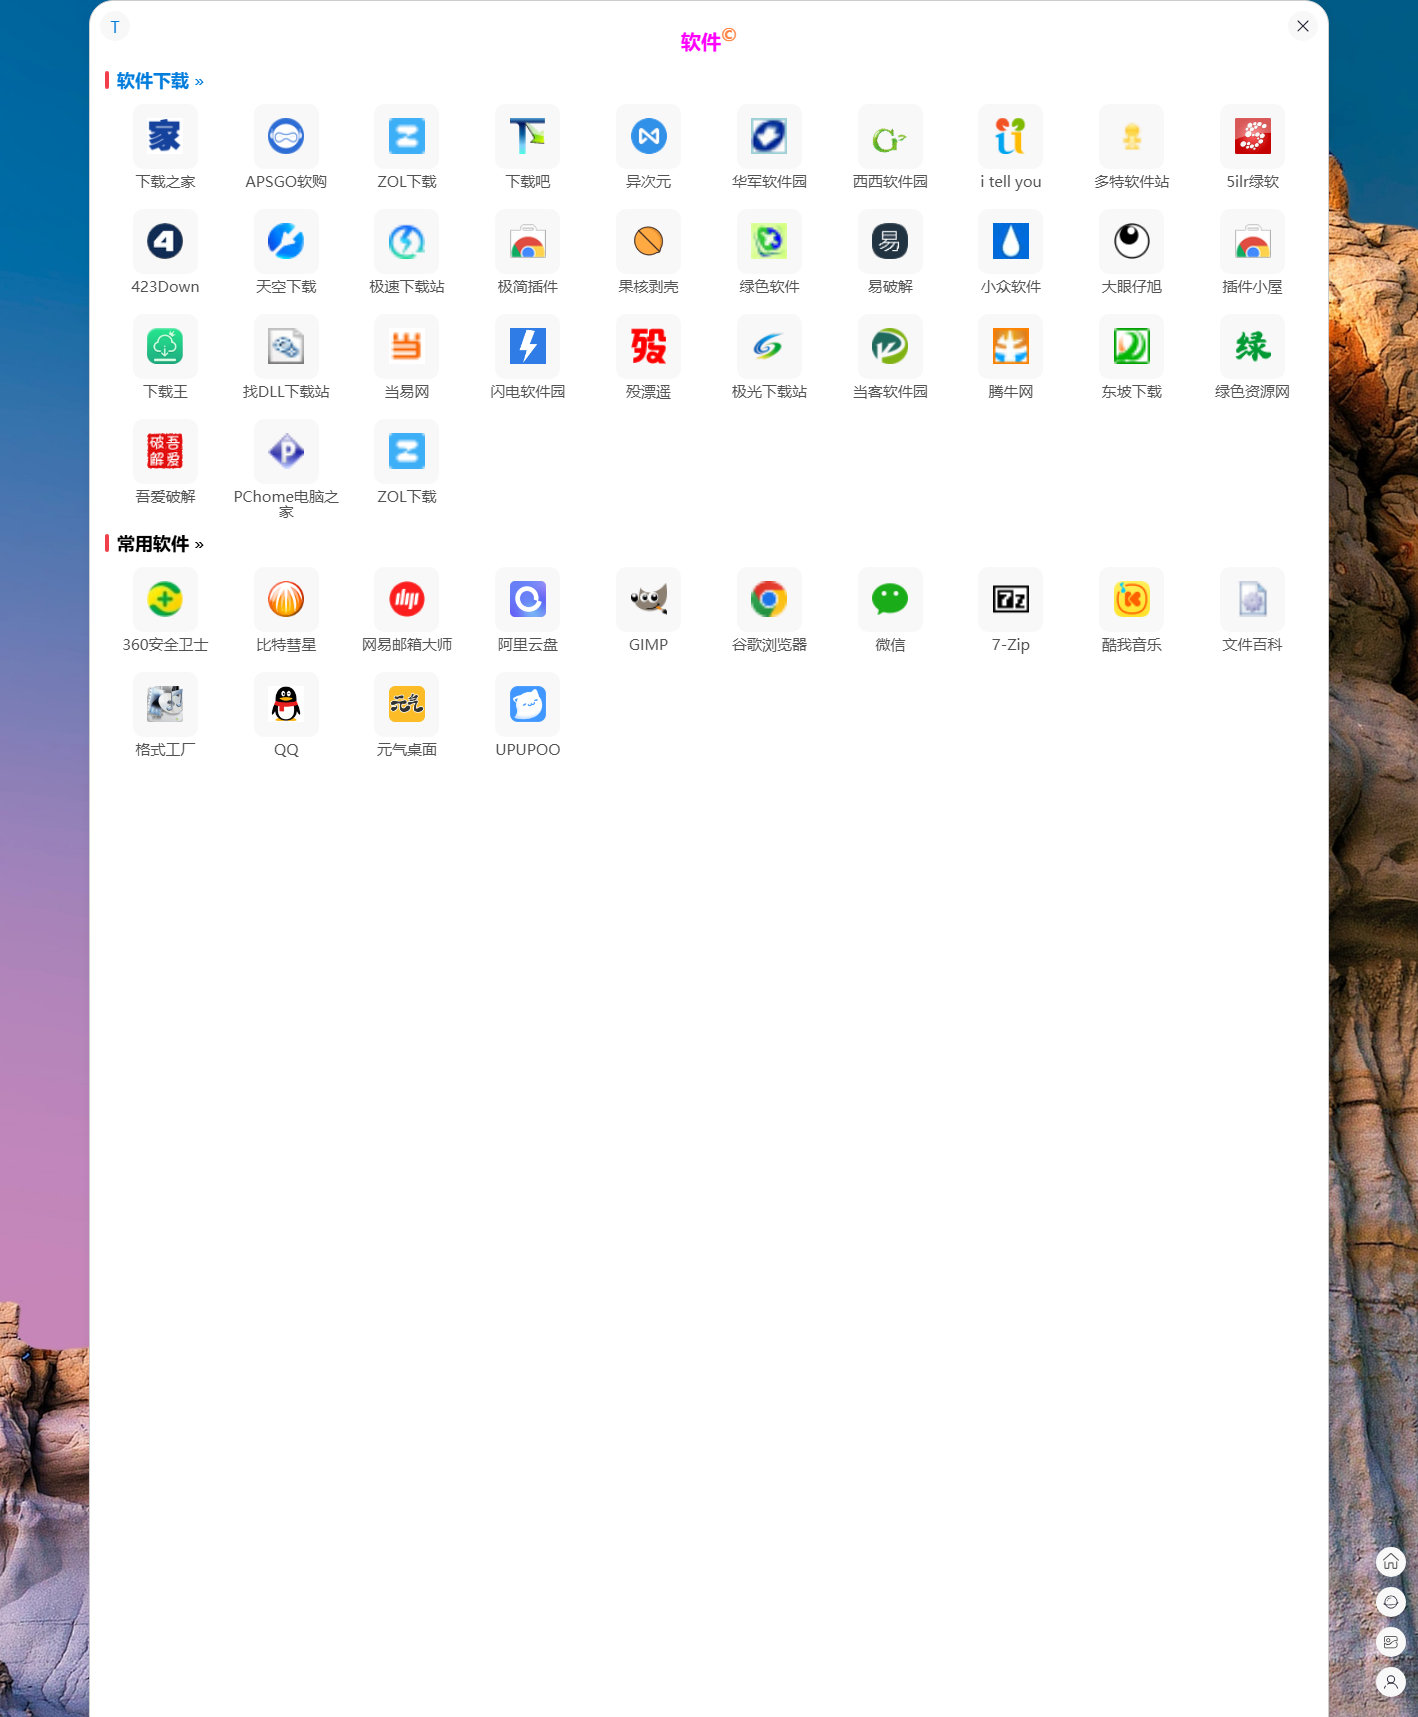Screen dimensions: 1418x1717
Task: Click the 360安全卫士 icon
Action: click(x=165, y=600)
